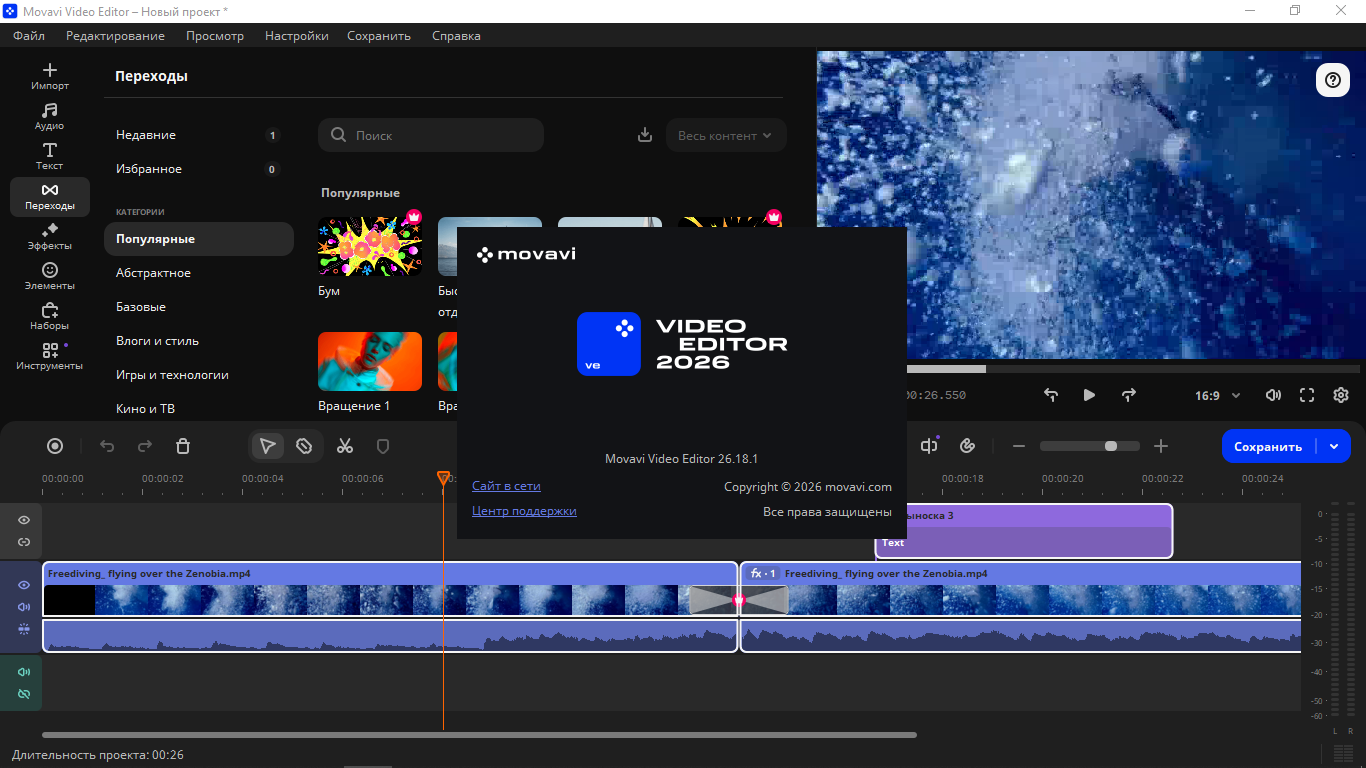Open the Импорт panel
The image size is (1366, 768).
[49, 77]
